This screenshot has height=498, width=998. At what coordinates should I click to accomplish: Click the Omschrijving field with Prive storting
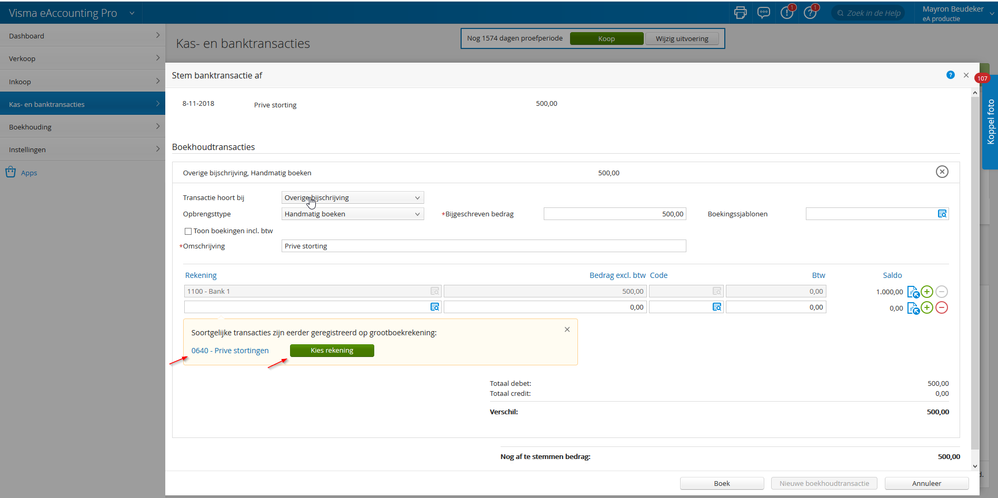tap(484, 246)
